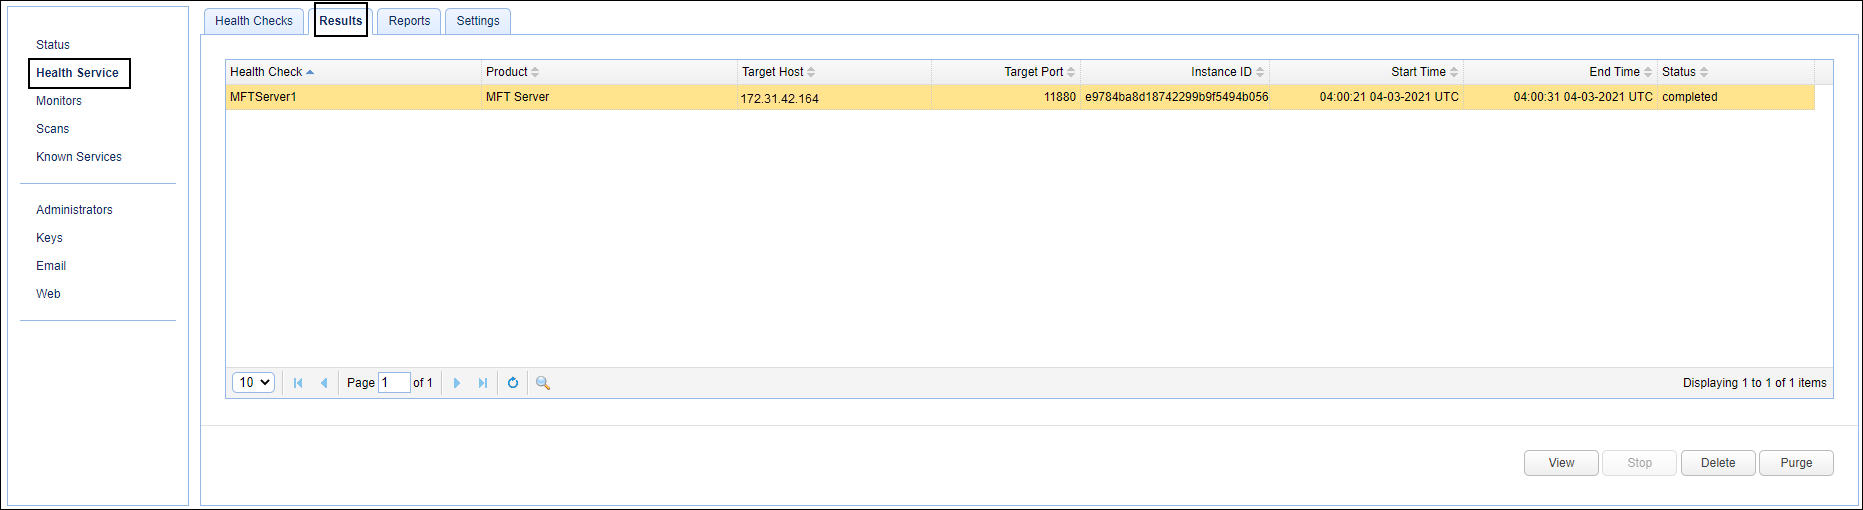
Task: Click the View button
Action: (x=1560, y=463)
